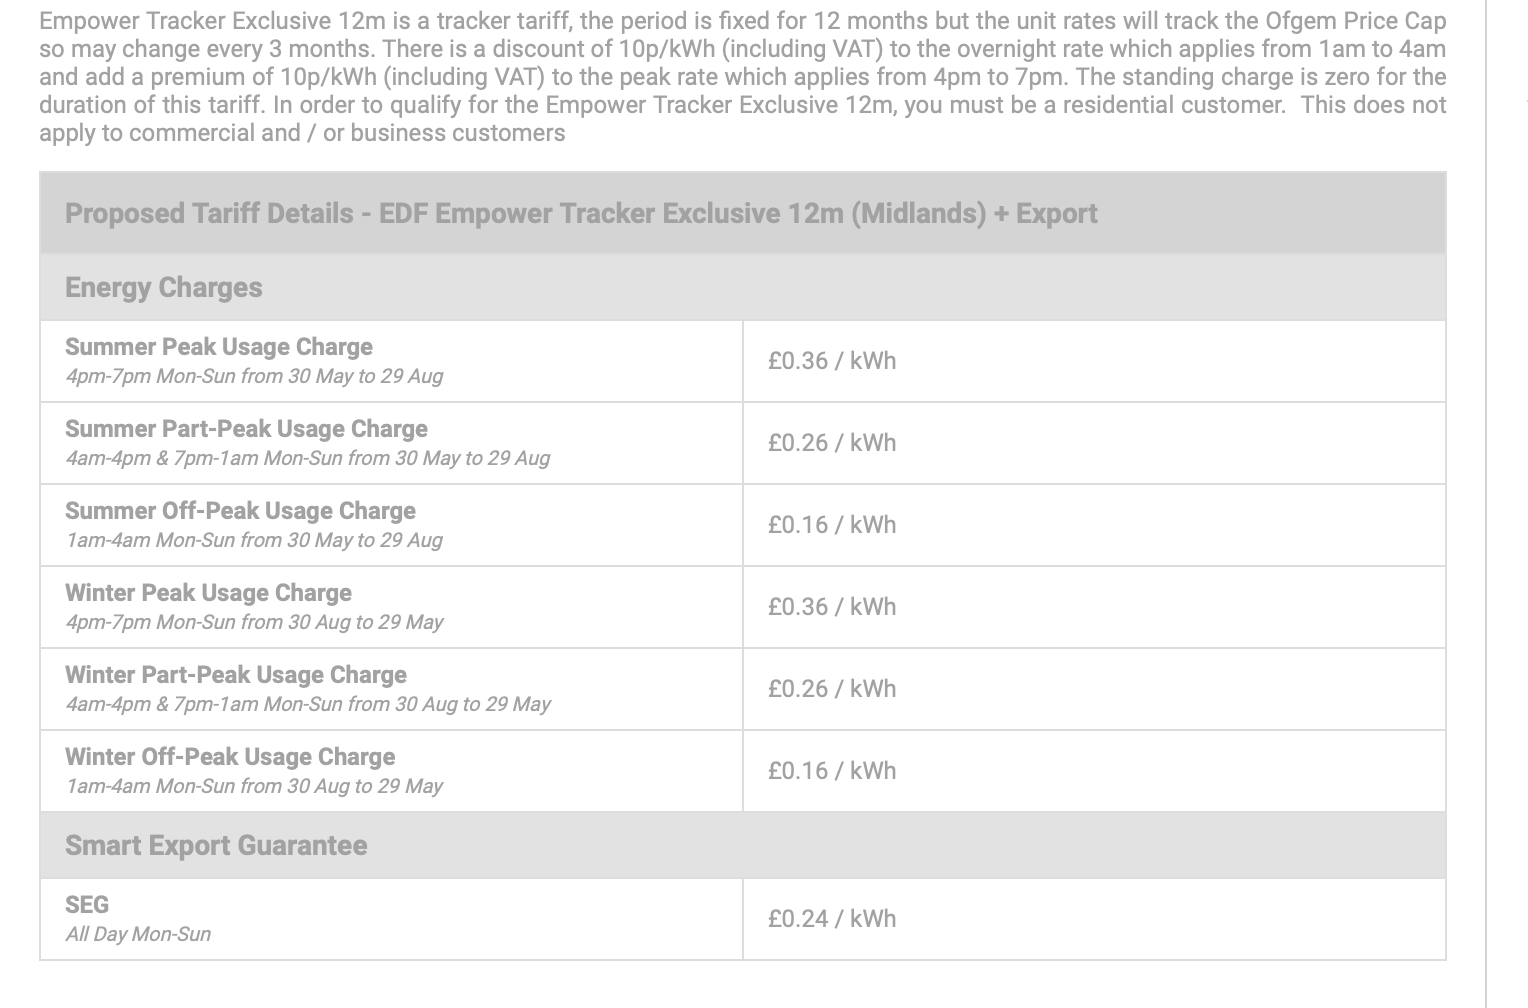Image resolution: width=1528 pixels, height=1008 pixels.
Task: Select the Winter Part-Peak Usage Charge label
Action: 236,675
